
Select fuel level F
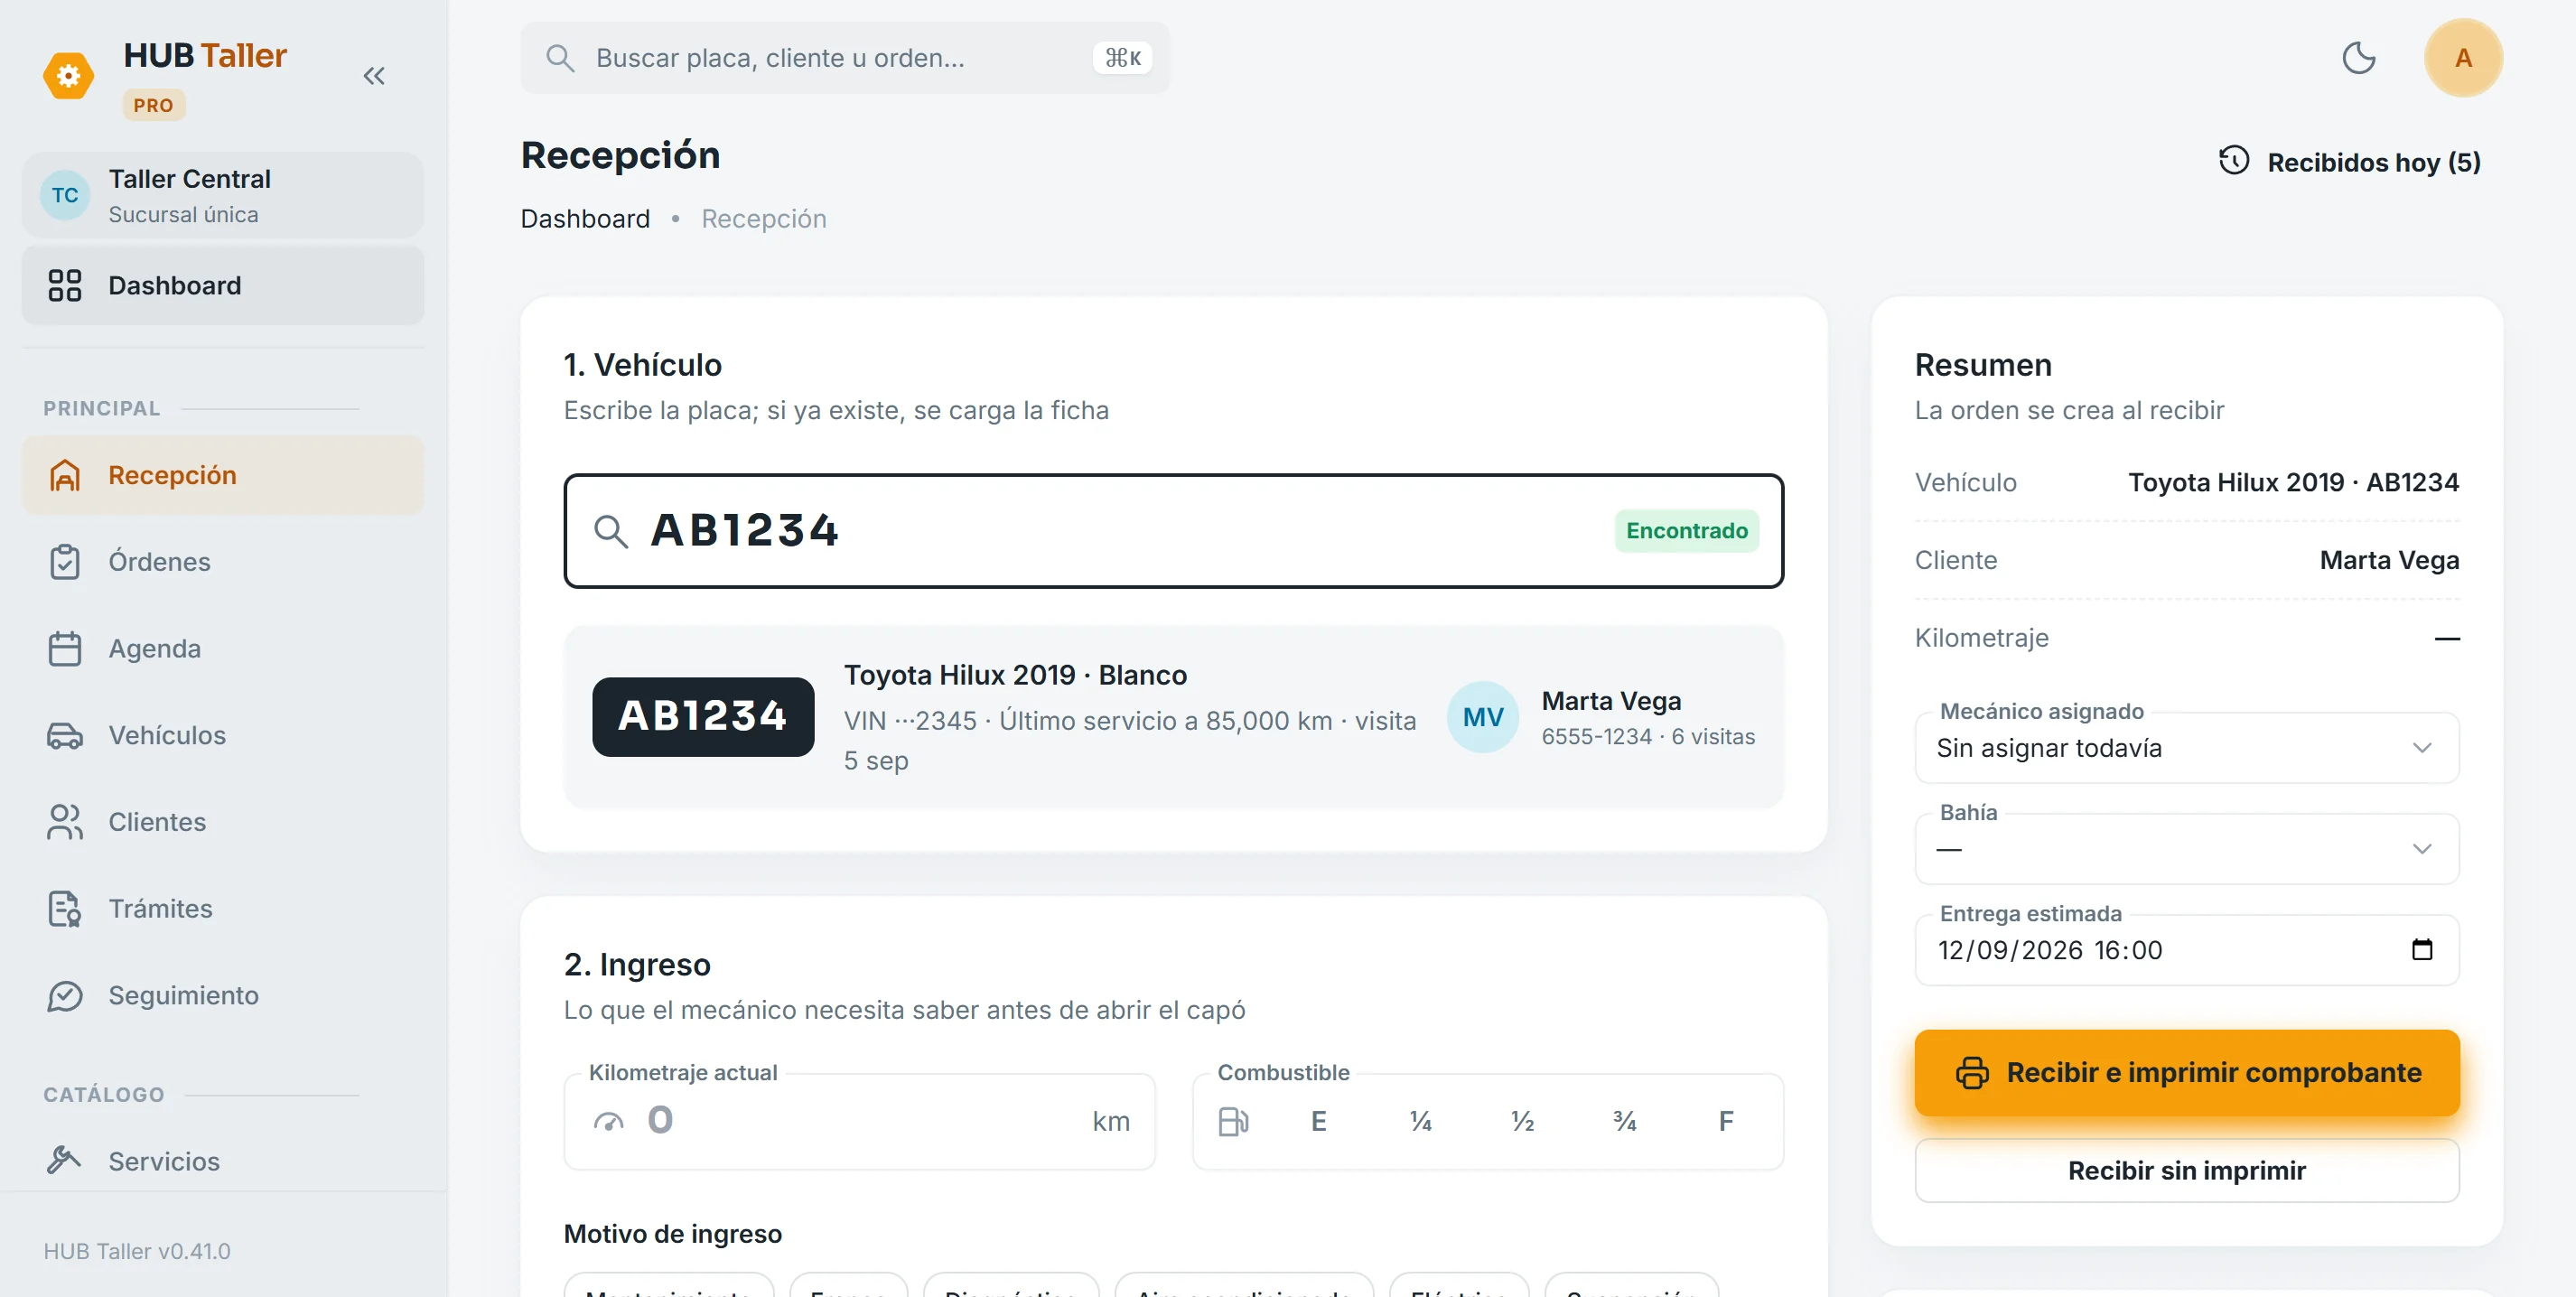tap(1726, 1121)
